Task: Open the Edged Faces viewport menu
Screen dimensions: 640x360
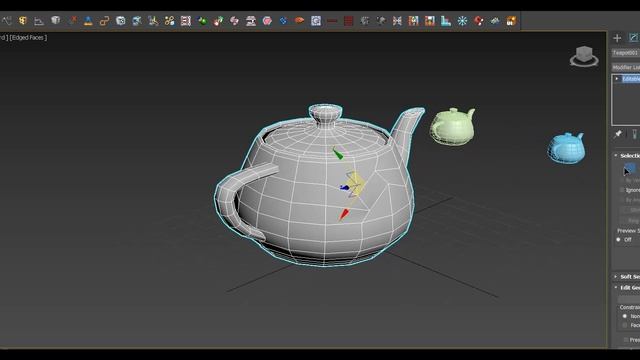Action: [28, 38]
